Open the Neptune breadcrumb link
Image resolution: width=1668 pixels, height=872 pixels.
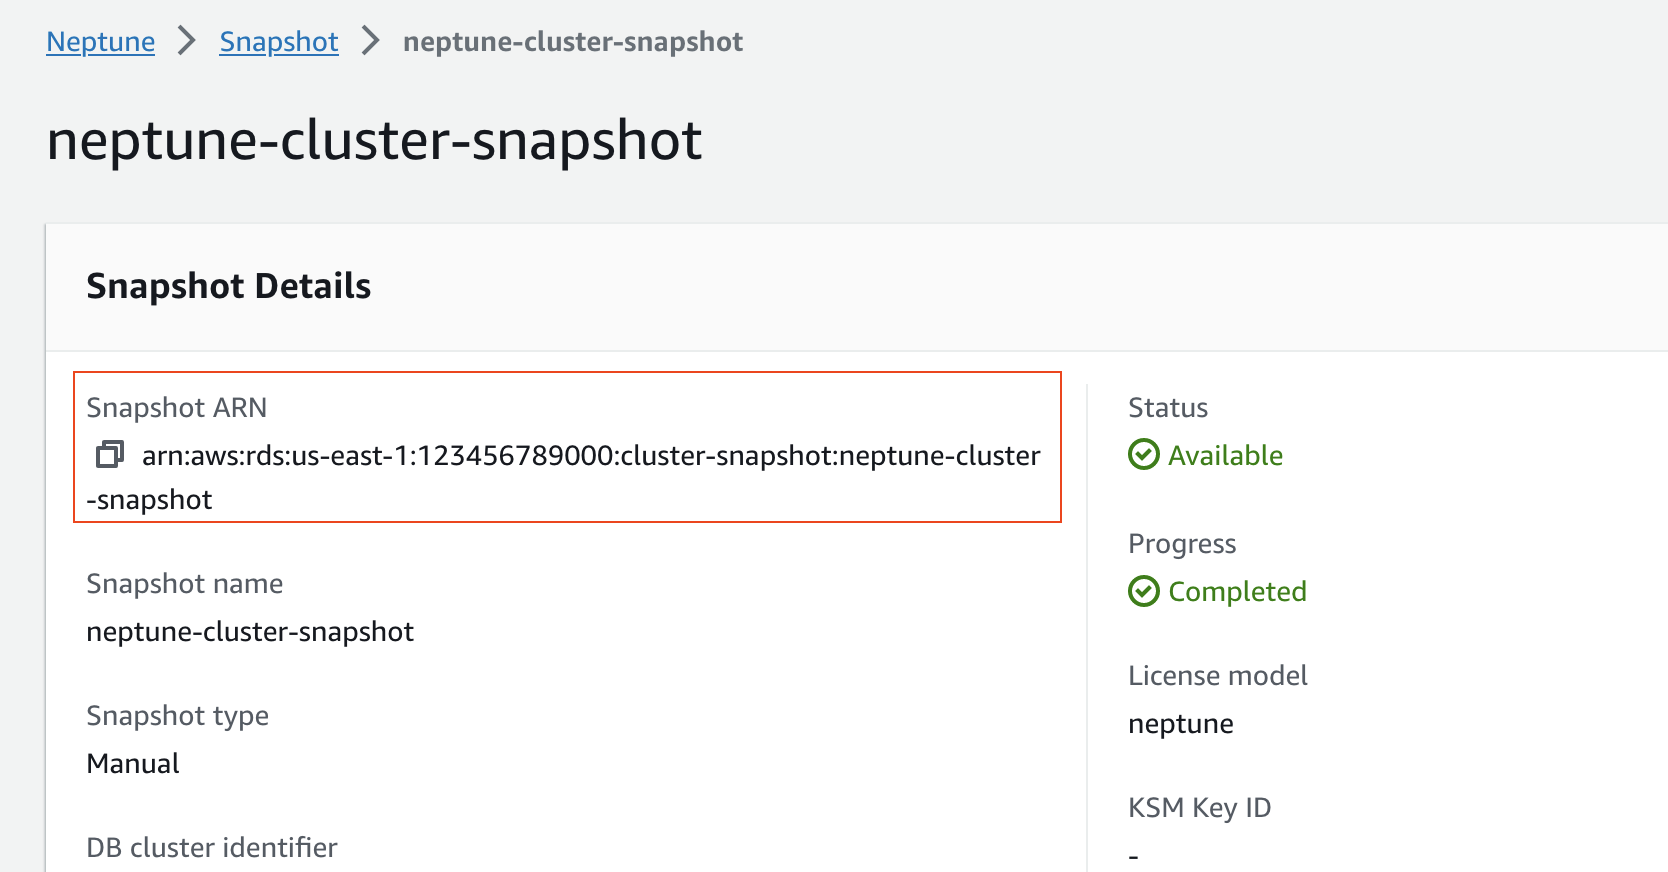click(x=100, y=41)
